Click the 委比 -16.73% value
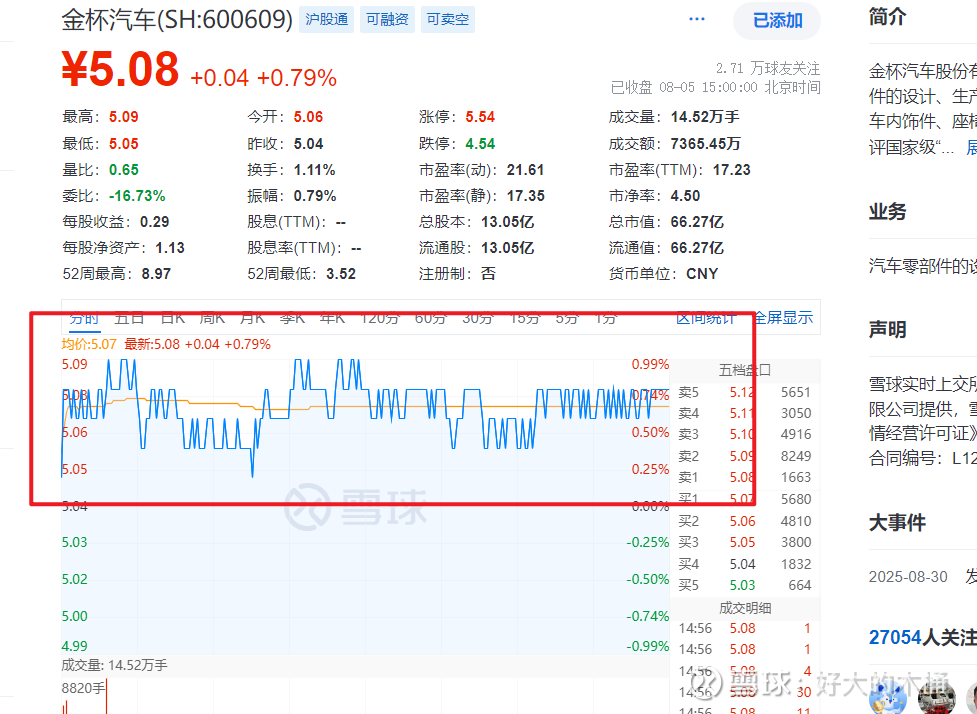The height and width of the screenshot is (714, 977). tap(137, 196)
